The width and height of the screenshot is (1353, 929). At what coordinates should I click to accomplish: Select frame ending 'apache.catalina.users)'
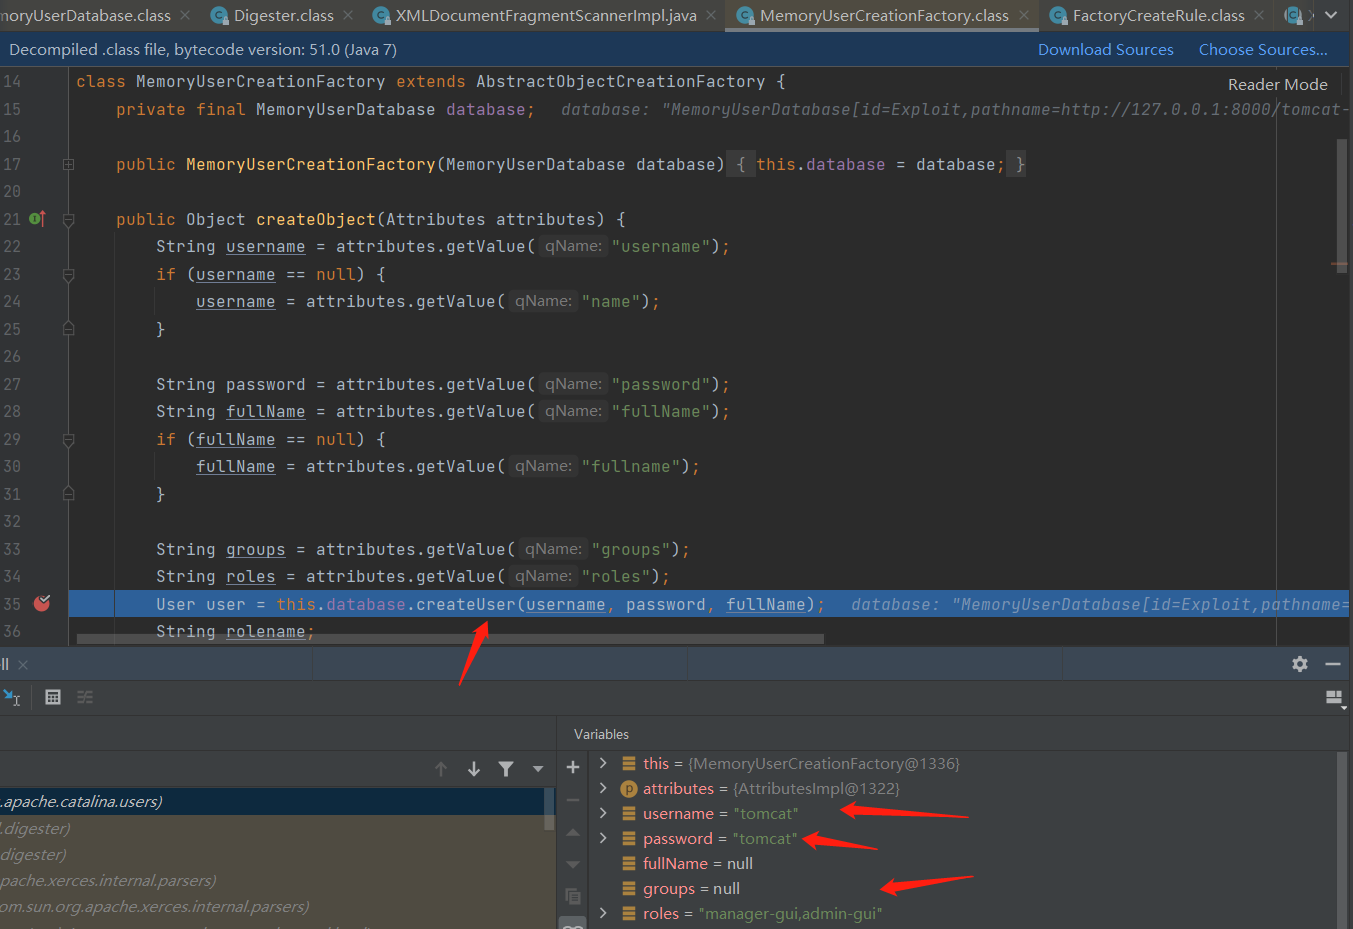272,801
